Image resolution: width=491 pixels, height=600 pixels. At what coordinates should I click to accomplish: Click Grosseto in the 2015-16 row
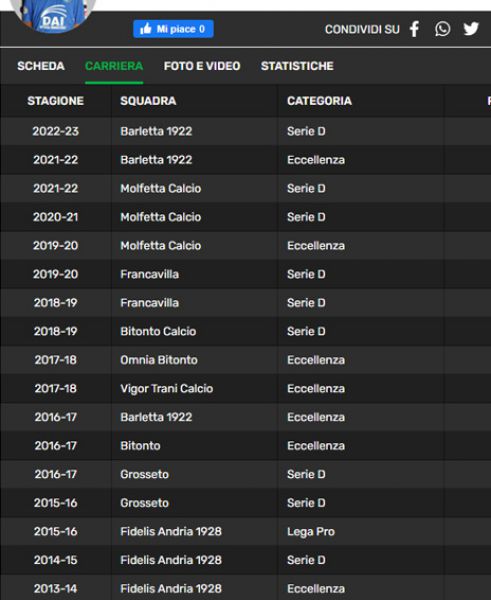[x=144, y=503]
